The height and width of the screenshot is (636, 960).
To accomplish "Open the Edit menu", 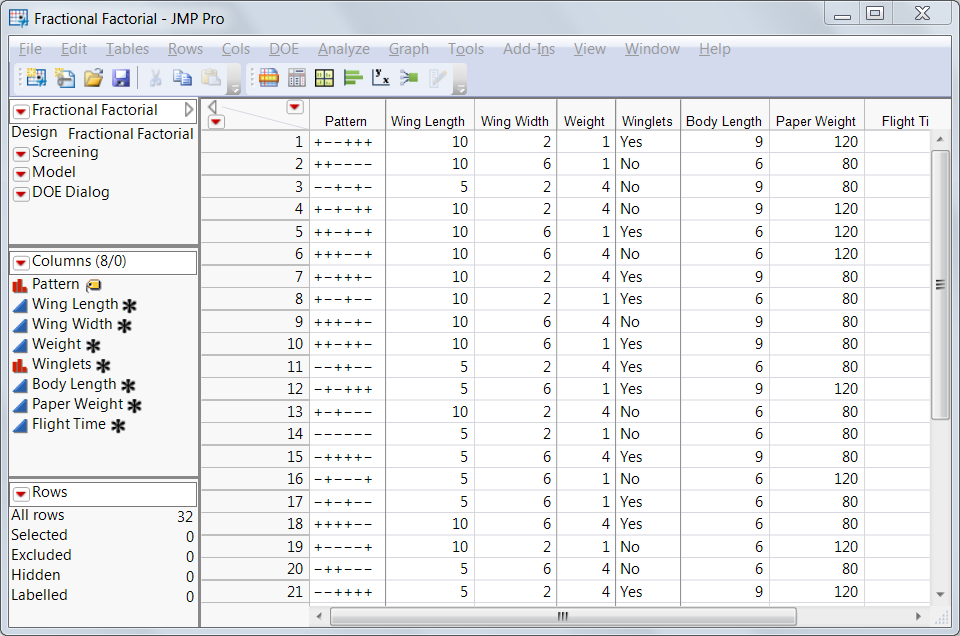I will [x=74, y=49].
